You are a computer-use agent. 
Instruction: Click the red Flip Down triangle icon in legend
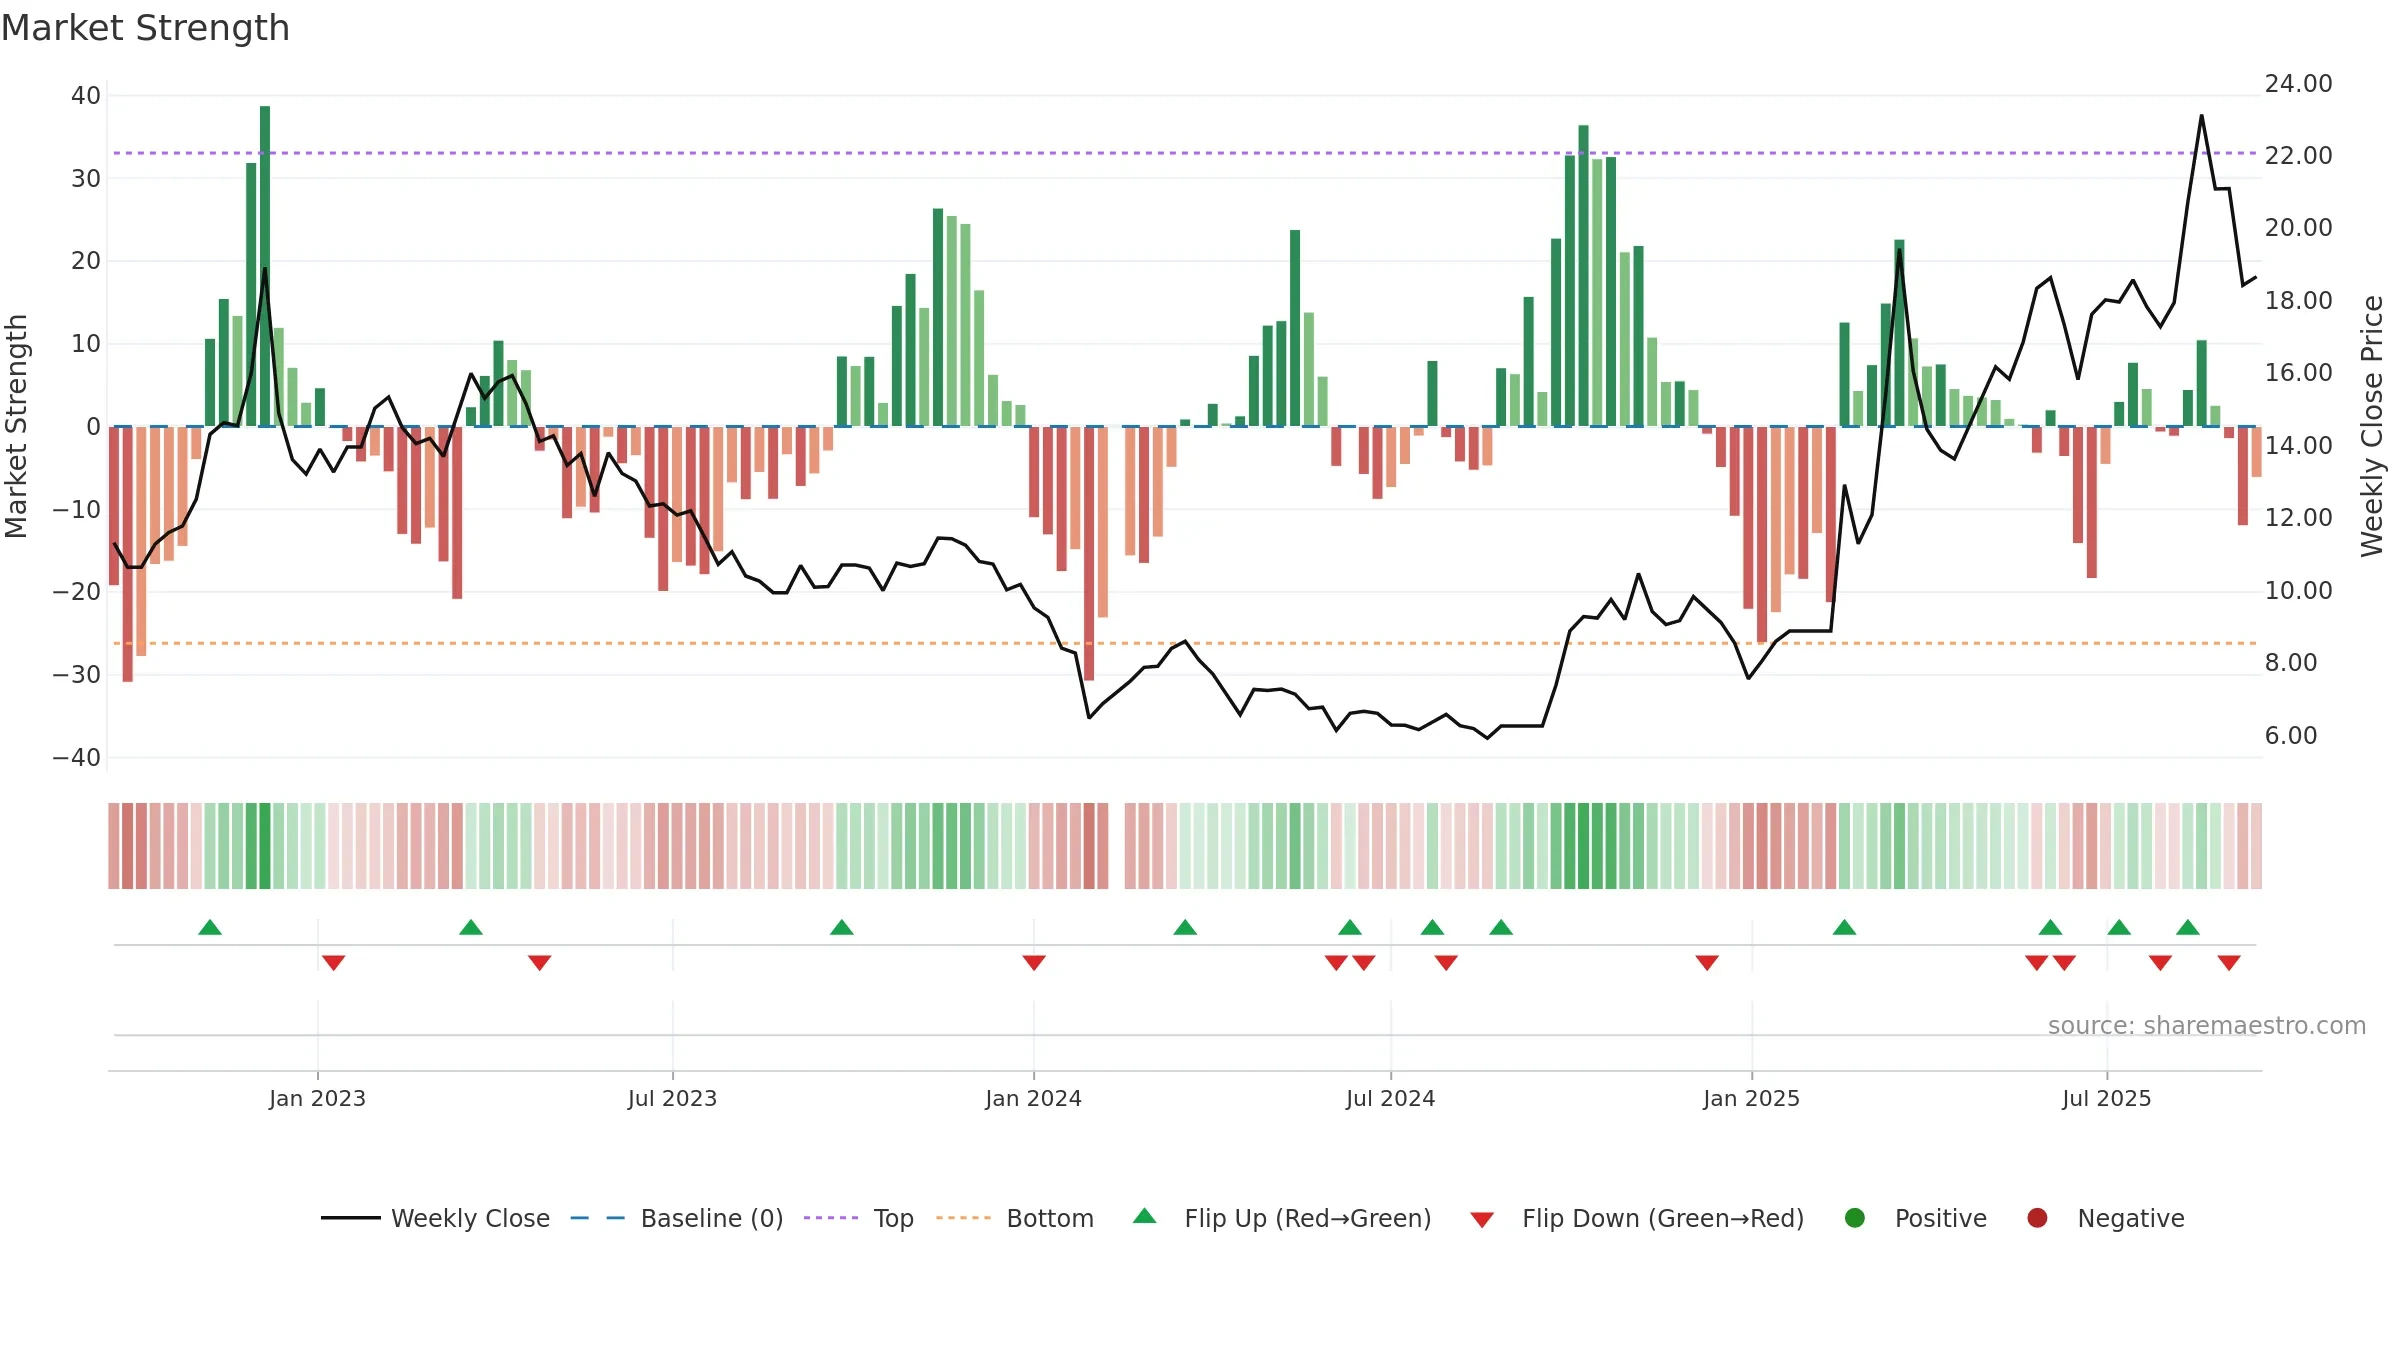[1482, 1220]
